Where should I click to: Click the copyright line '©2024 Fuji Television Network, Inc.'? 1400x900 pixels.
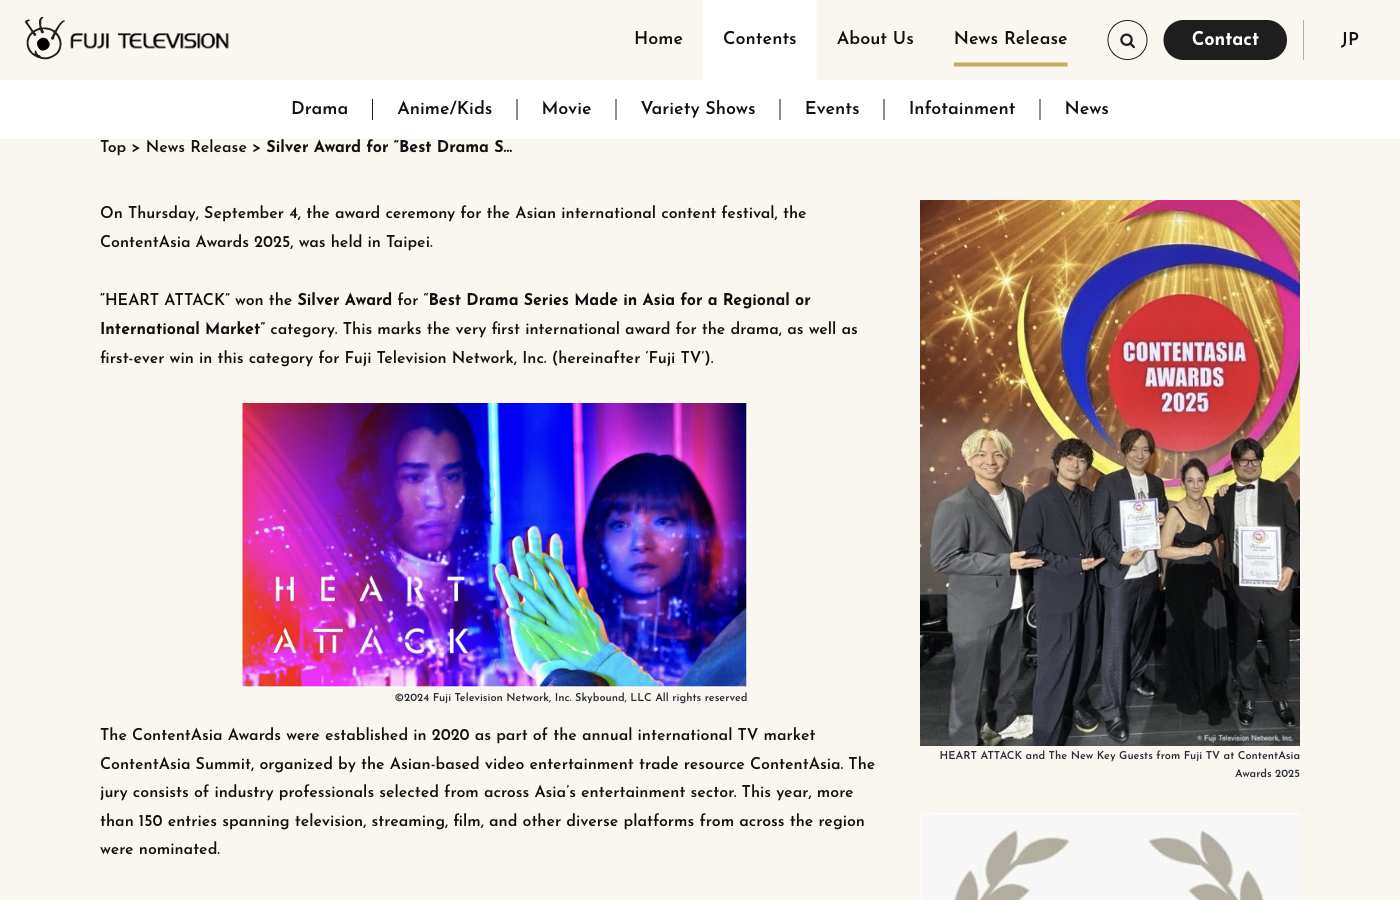571,698
